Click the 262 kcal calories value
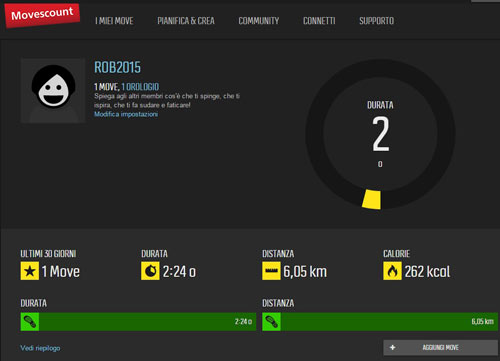Viewport: 500px width, 361px height. pyautogui.click(x=427, y=272)
